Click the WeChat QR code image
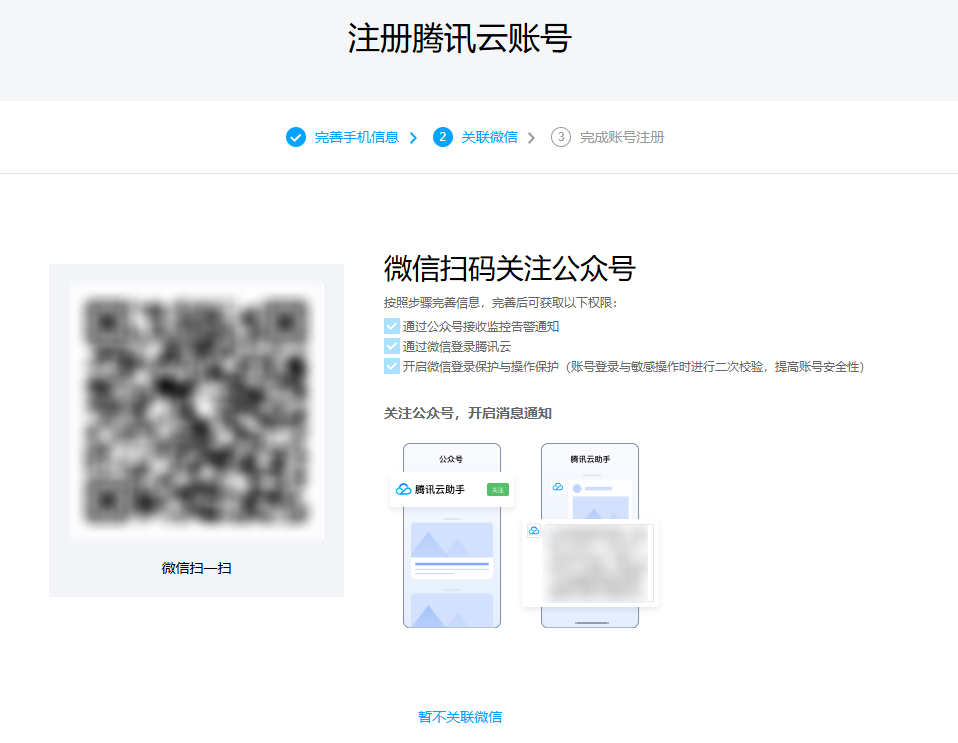 point(196,411)
